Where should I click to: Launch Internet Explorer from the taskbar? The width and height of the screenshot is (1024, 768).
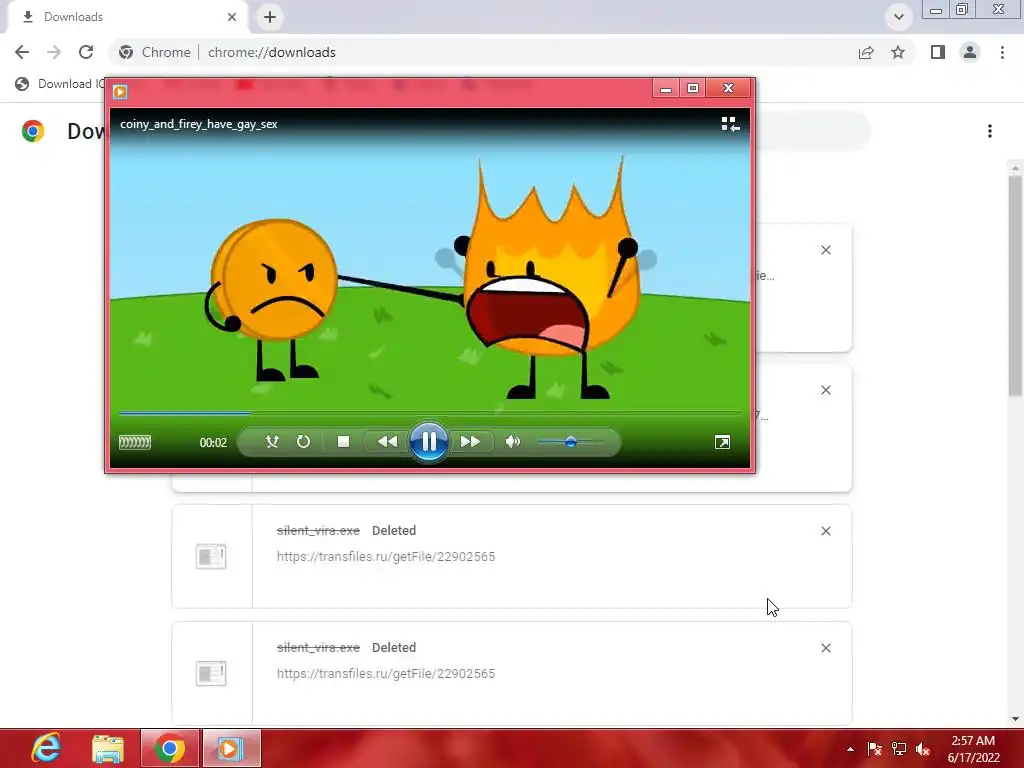pyautogui.click(x=46, y=748)
